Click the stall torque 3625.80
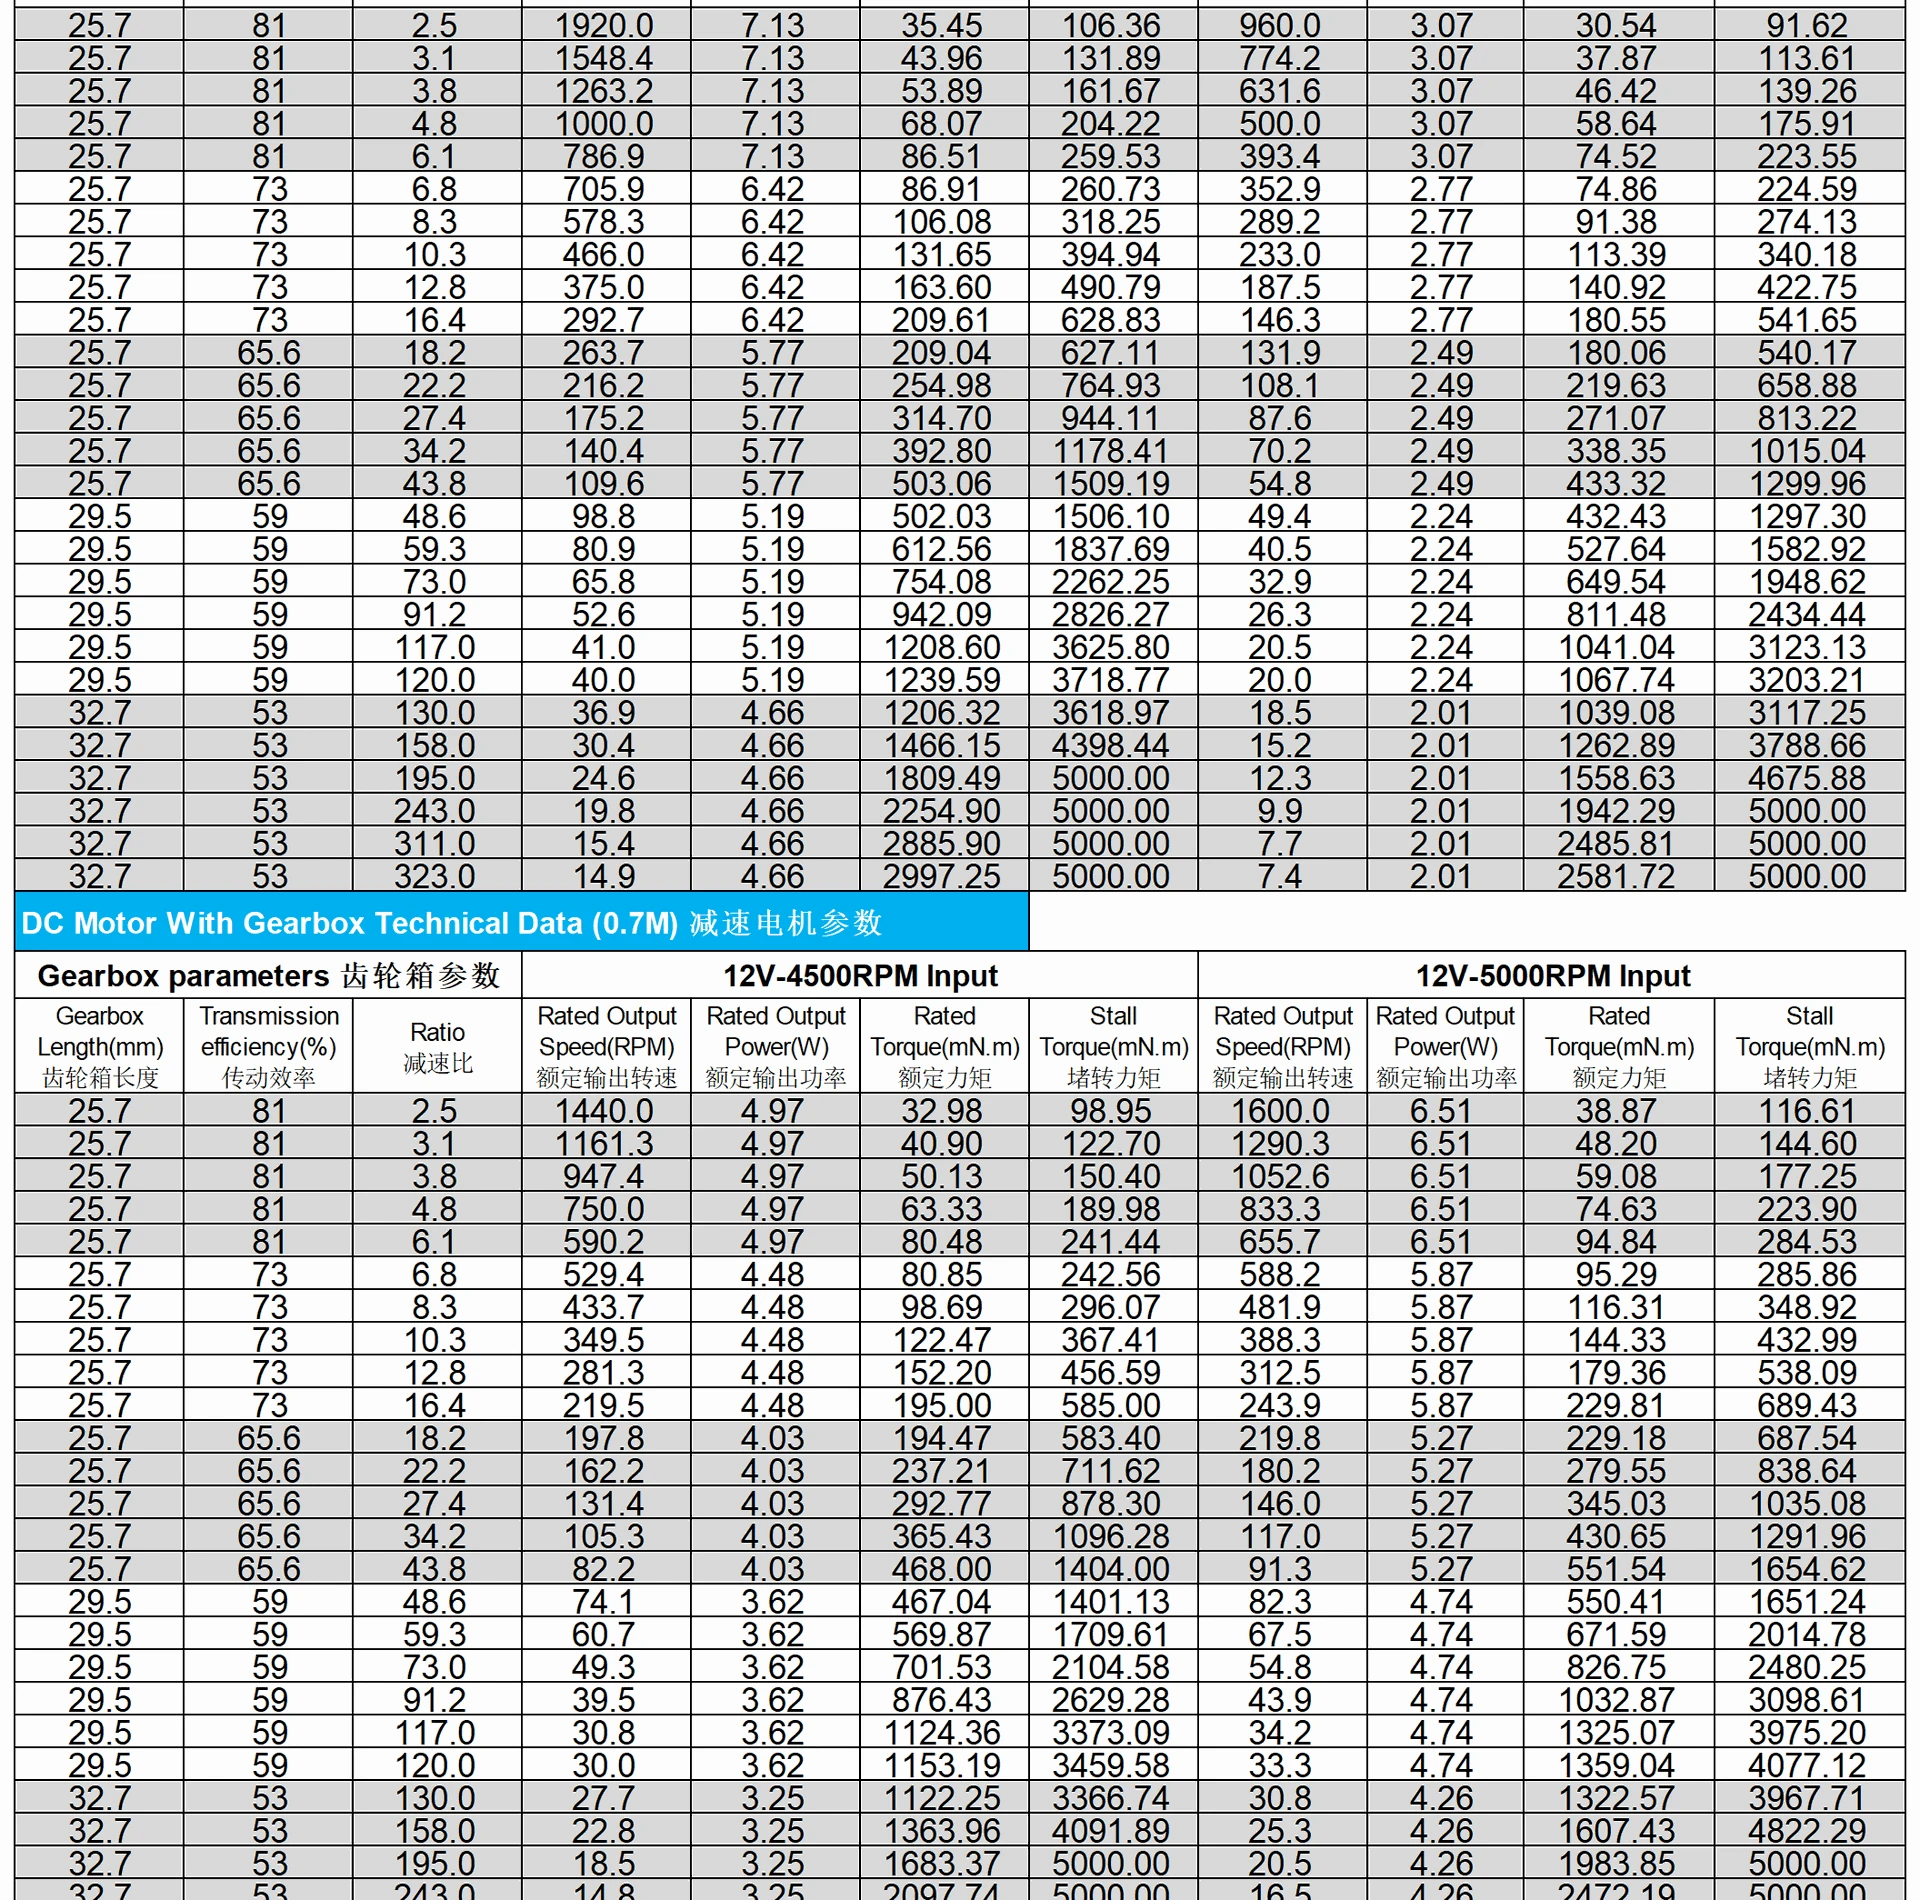This screenshot has width=1920, height=1900. (x=1111, y=647)
